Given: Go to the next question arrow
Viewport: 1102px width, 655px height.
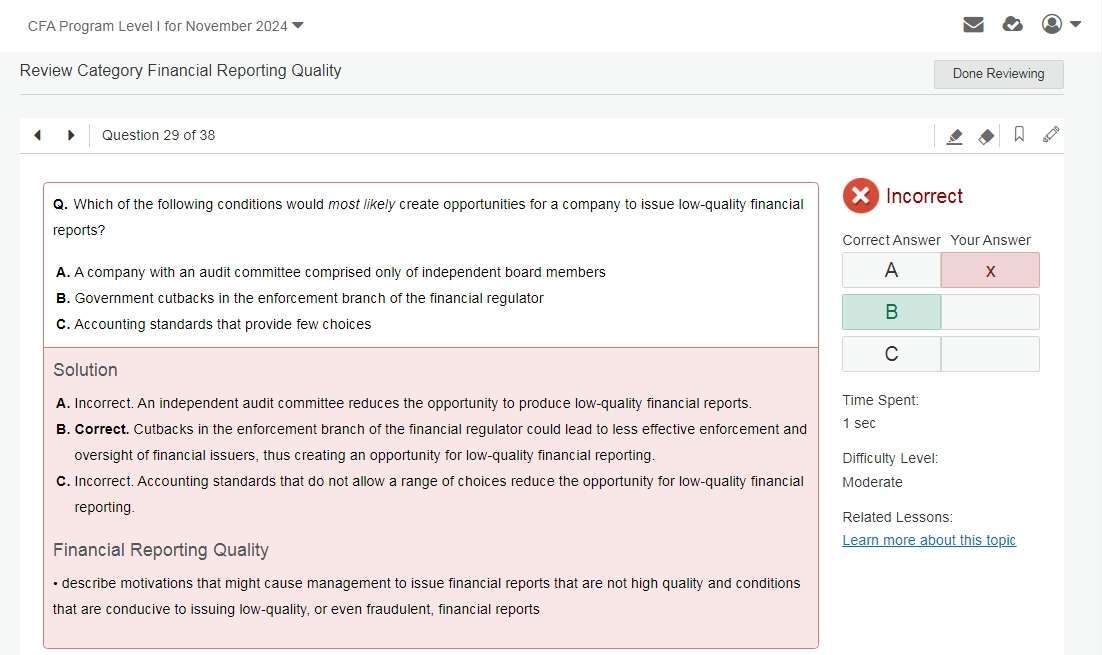Looking at the screenshot, I should 71,135.
